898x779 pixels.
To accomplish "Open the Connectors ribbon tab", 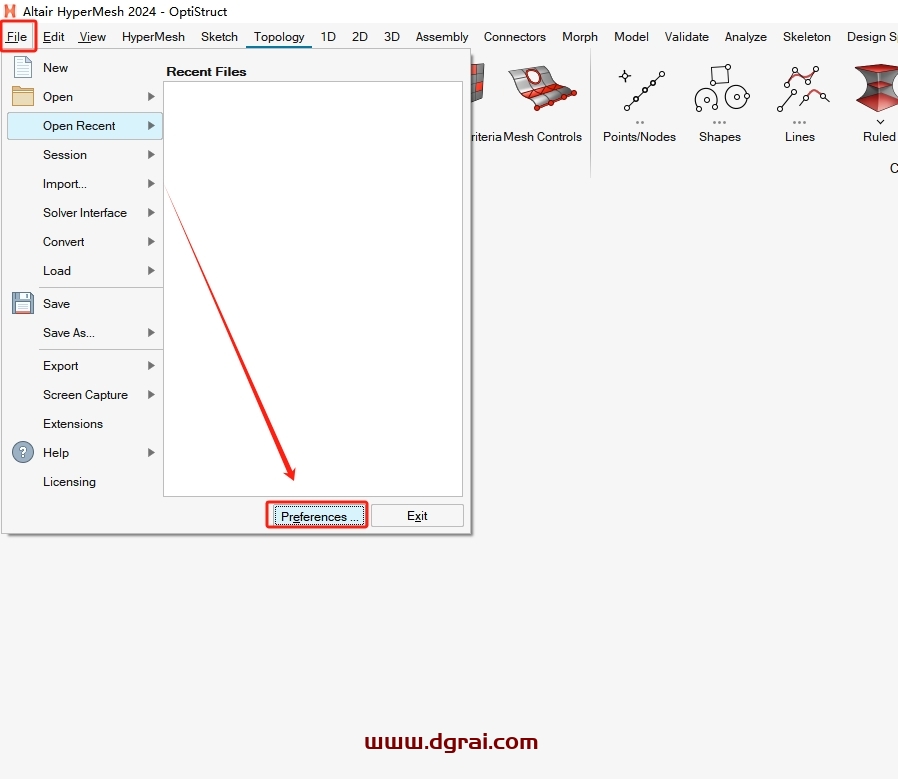I will click(514, 37).
